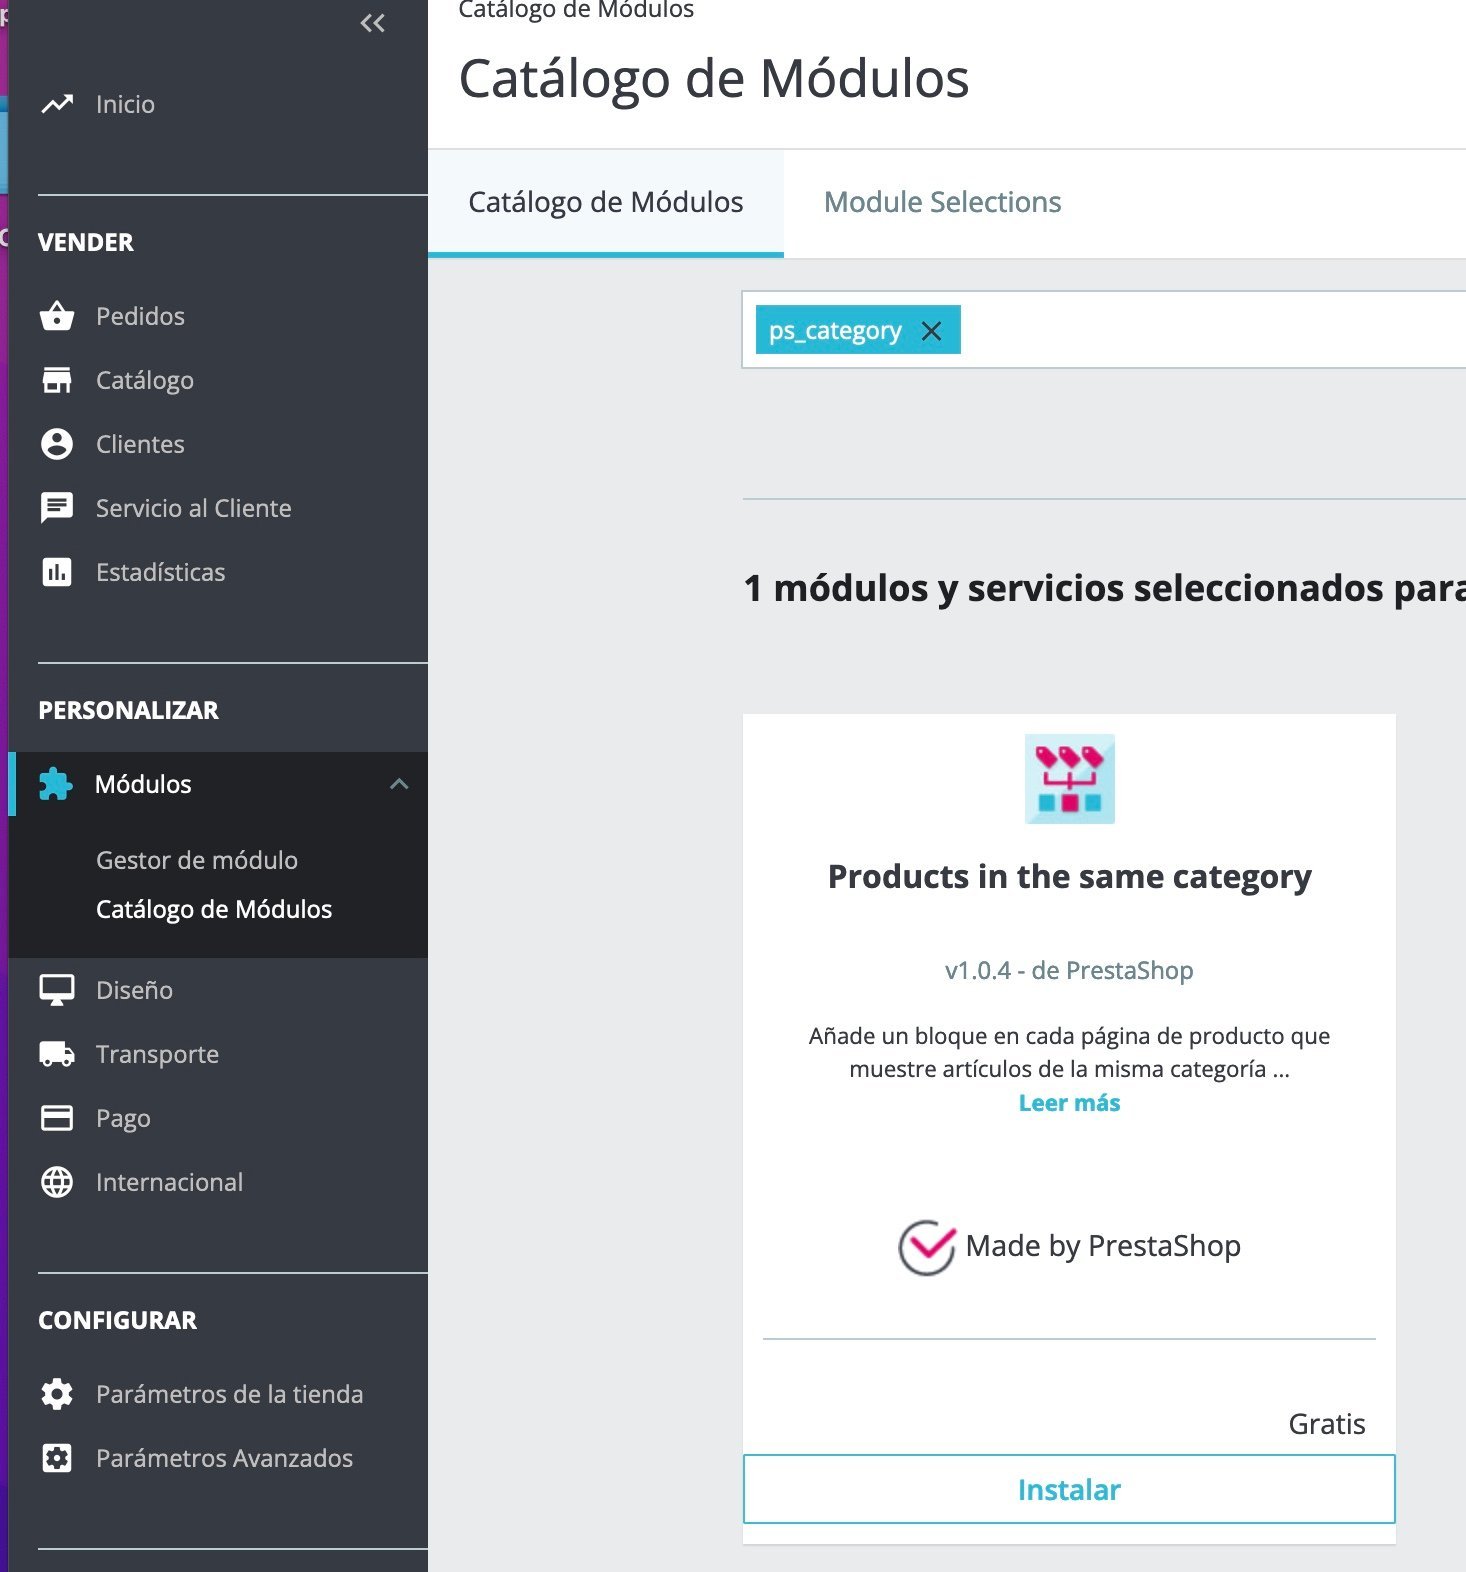Remove the ps_category search tag
The image size is (1466, 1572).
(x=931, y=331)
